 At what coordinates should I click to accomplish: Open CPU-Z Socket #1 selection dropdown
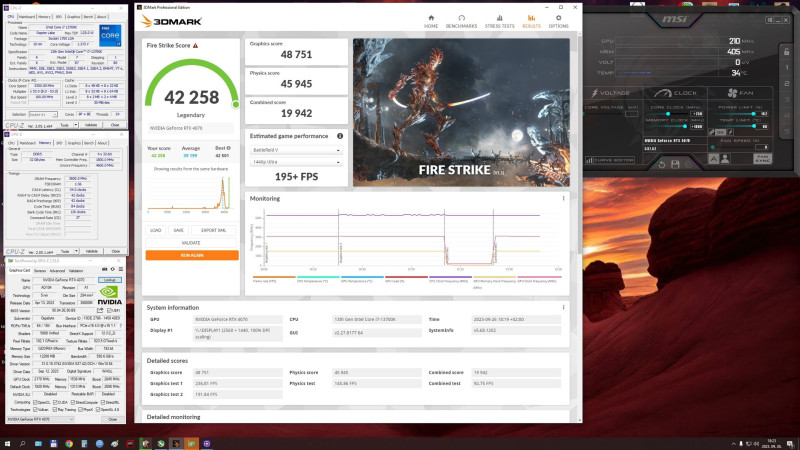pos(43,114)
